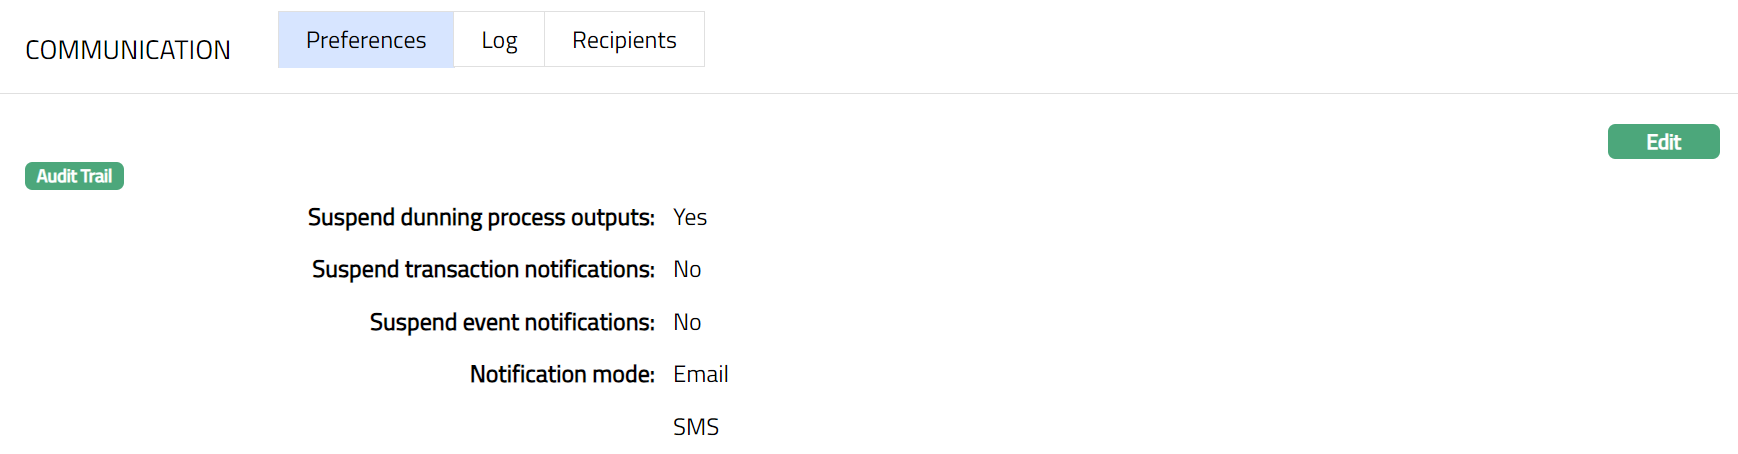1738x454 pixels.
Task: View the communication log history
Action: click(499, 40)
